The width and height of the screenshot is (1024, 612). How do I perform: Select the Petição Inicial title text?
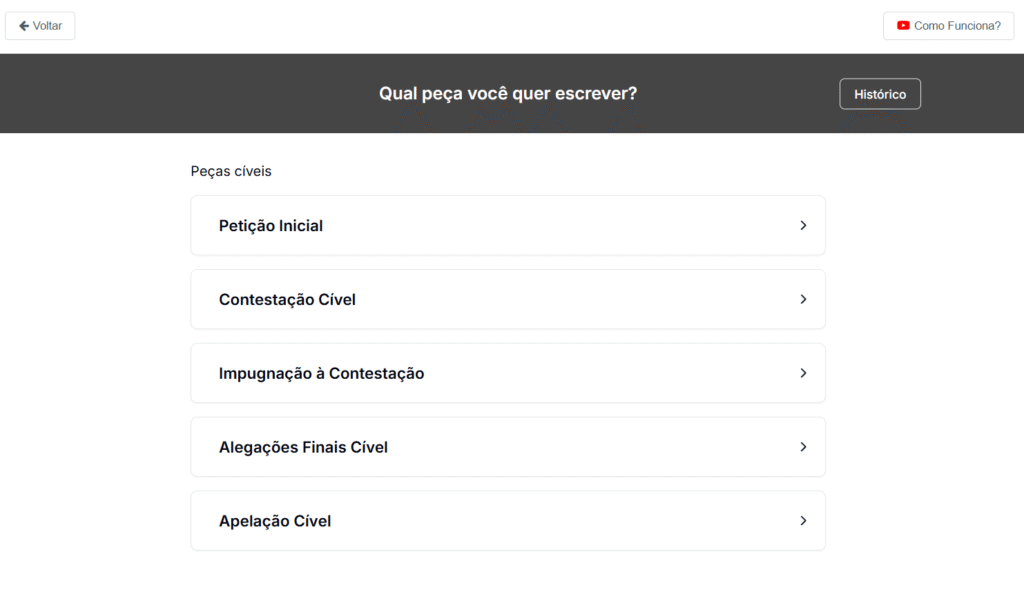pyautogui.click(x=271, y=226)
